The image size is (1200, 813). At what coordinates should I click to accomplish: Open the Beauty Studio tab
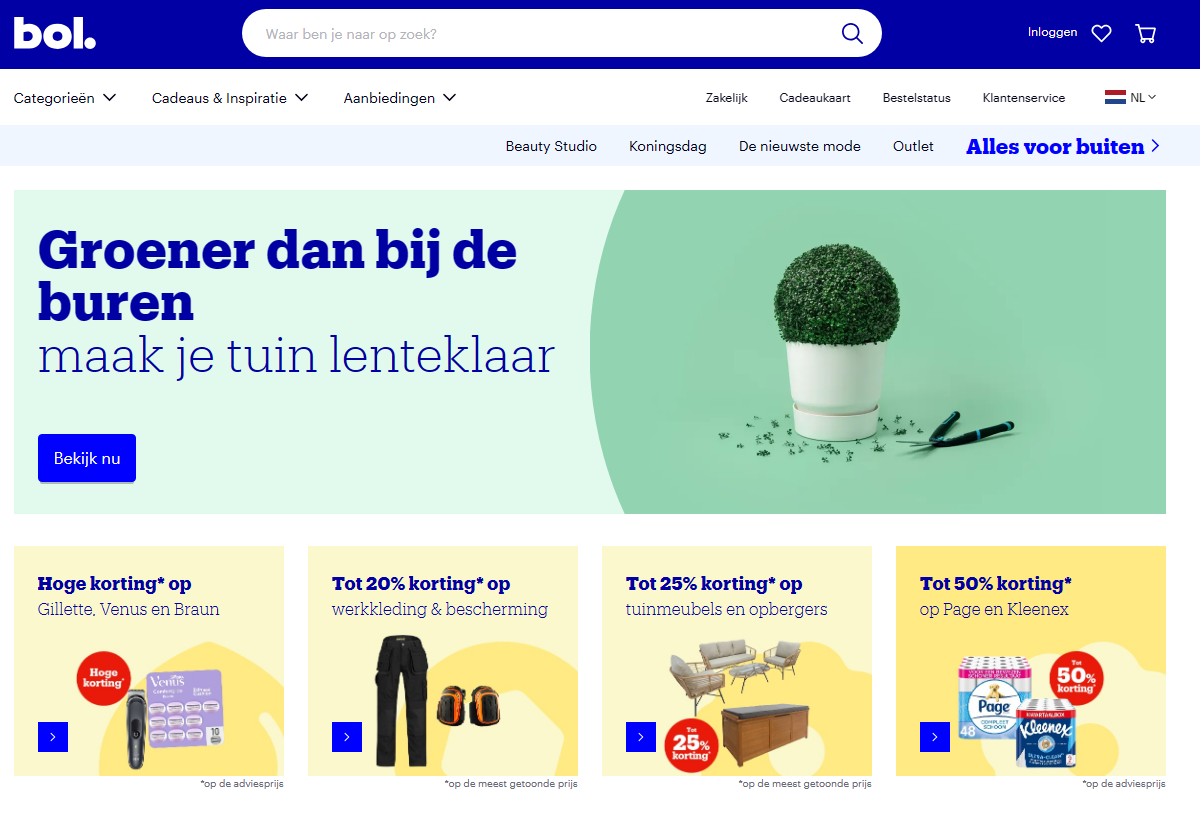point(551,146)
